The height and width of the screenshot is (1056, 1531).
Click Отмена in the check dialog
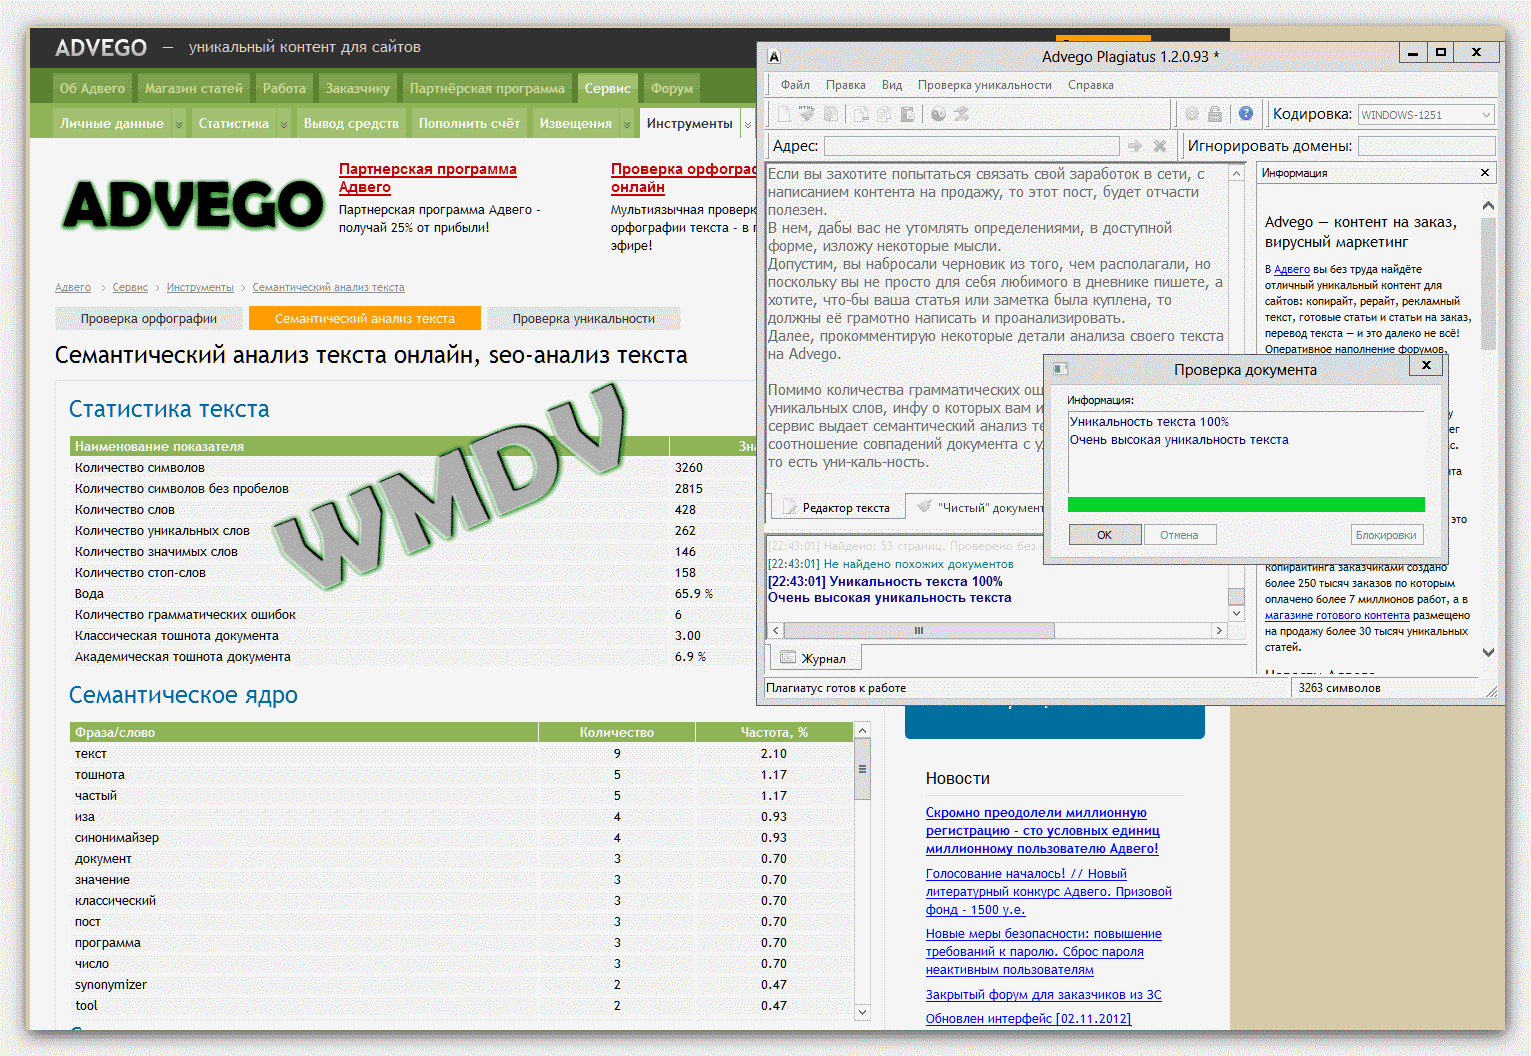(1179, 535)
